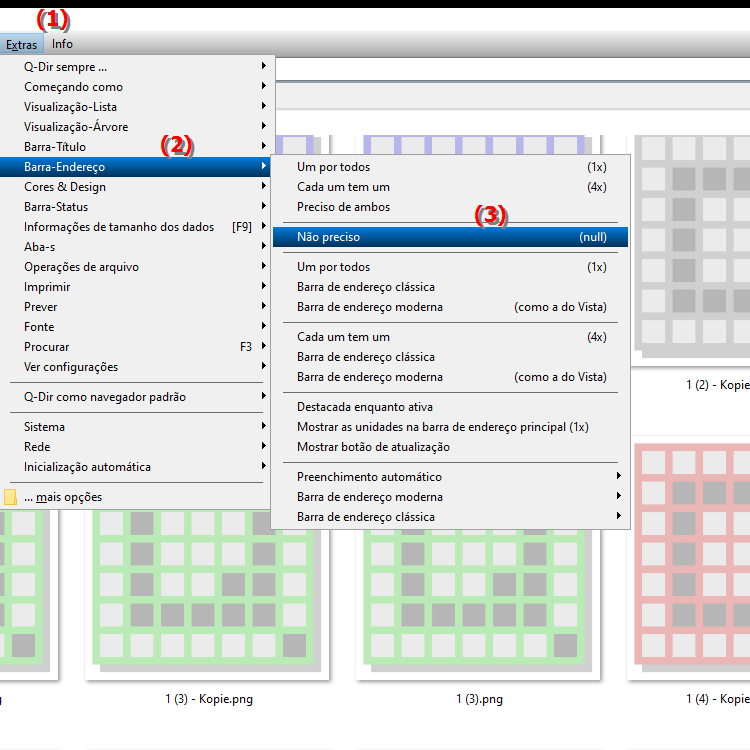This screenshot has width=750, height=750.
Task: Select the Barra-Endereço menu entry
Action: [x=135, y=167]
